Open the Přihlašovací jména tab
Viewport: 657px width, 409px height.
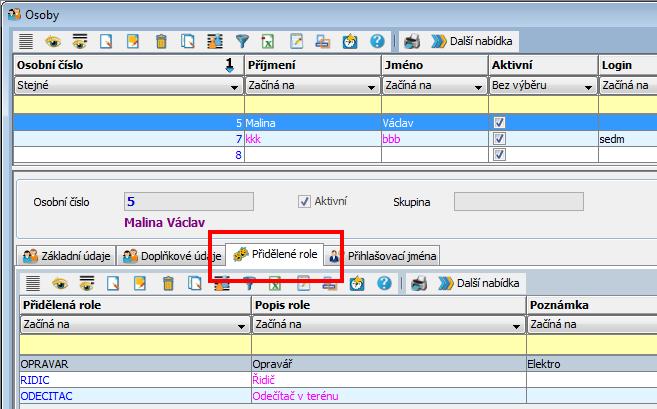pyautogui.click(x=385, y=255)
